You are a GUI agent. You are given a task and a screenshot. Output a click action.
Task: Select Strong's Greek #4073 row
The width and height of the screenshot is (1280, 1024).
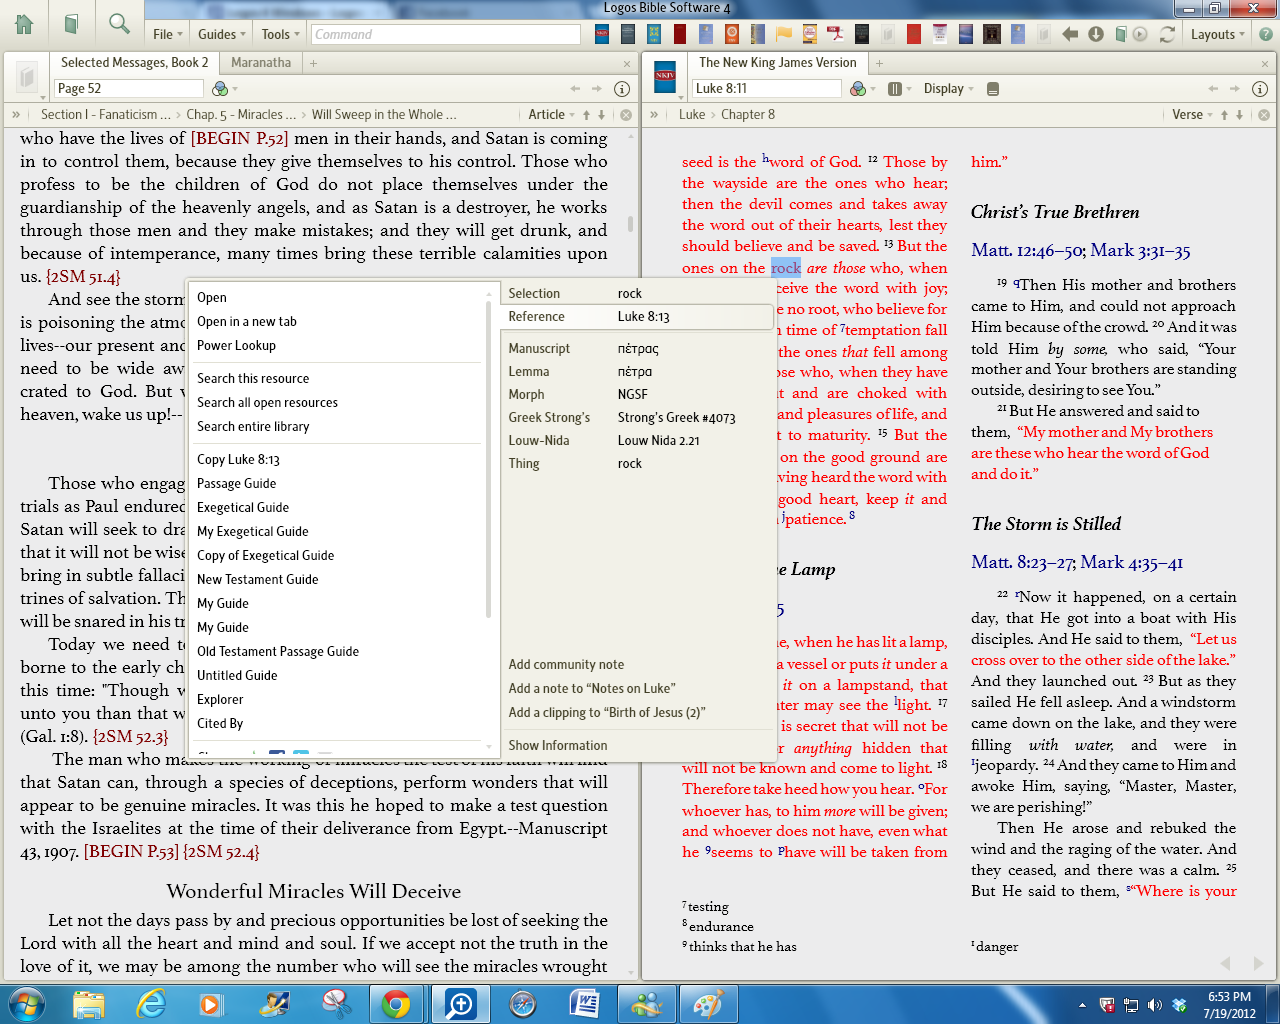coord(636,418)
